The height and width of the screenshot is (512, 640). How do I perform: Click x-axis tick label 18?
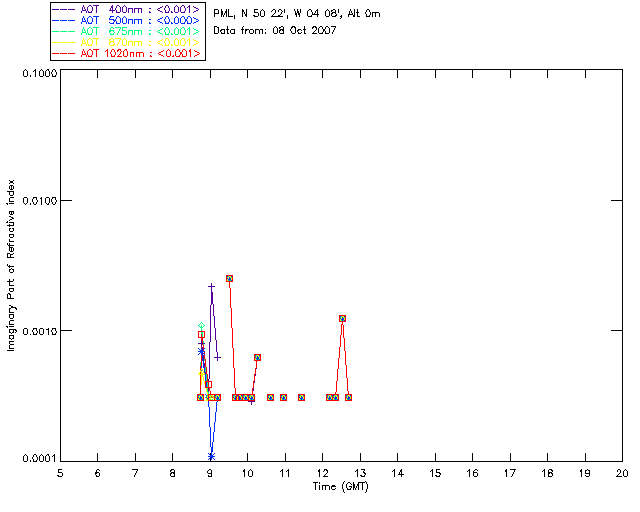547,473
